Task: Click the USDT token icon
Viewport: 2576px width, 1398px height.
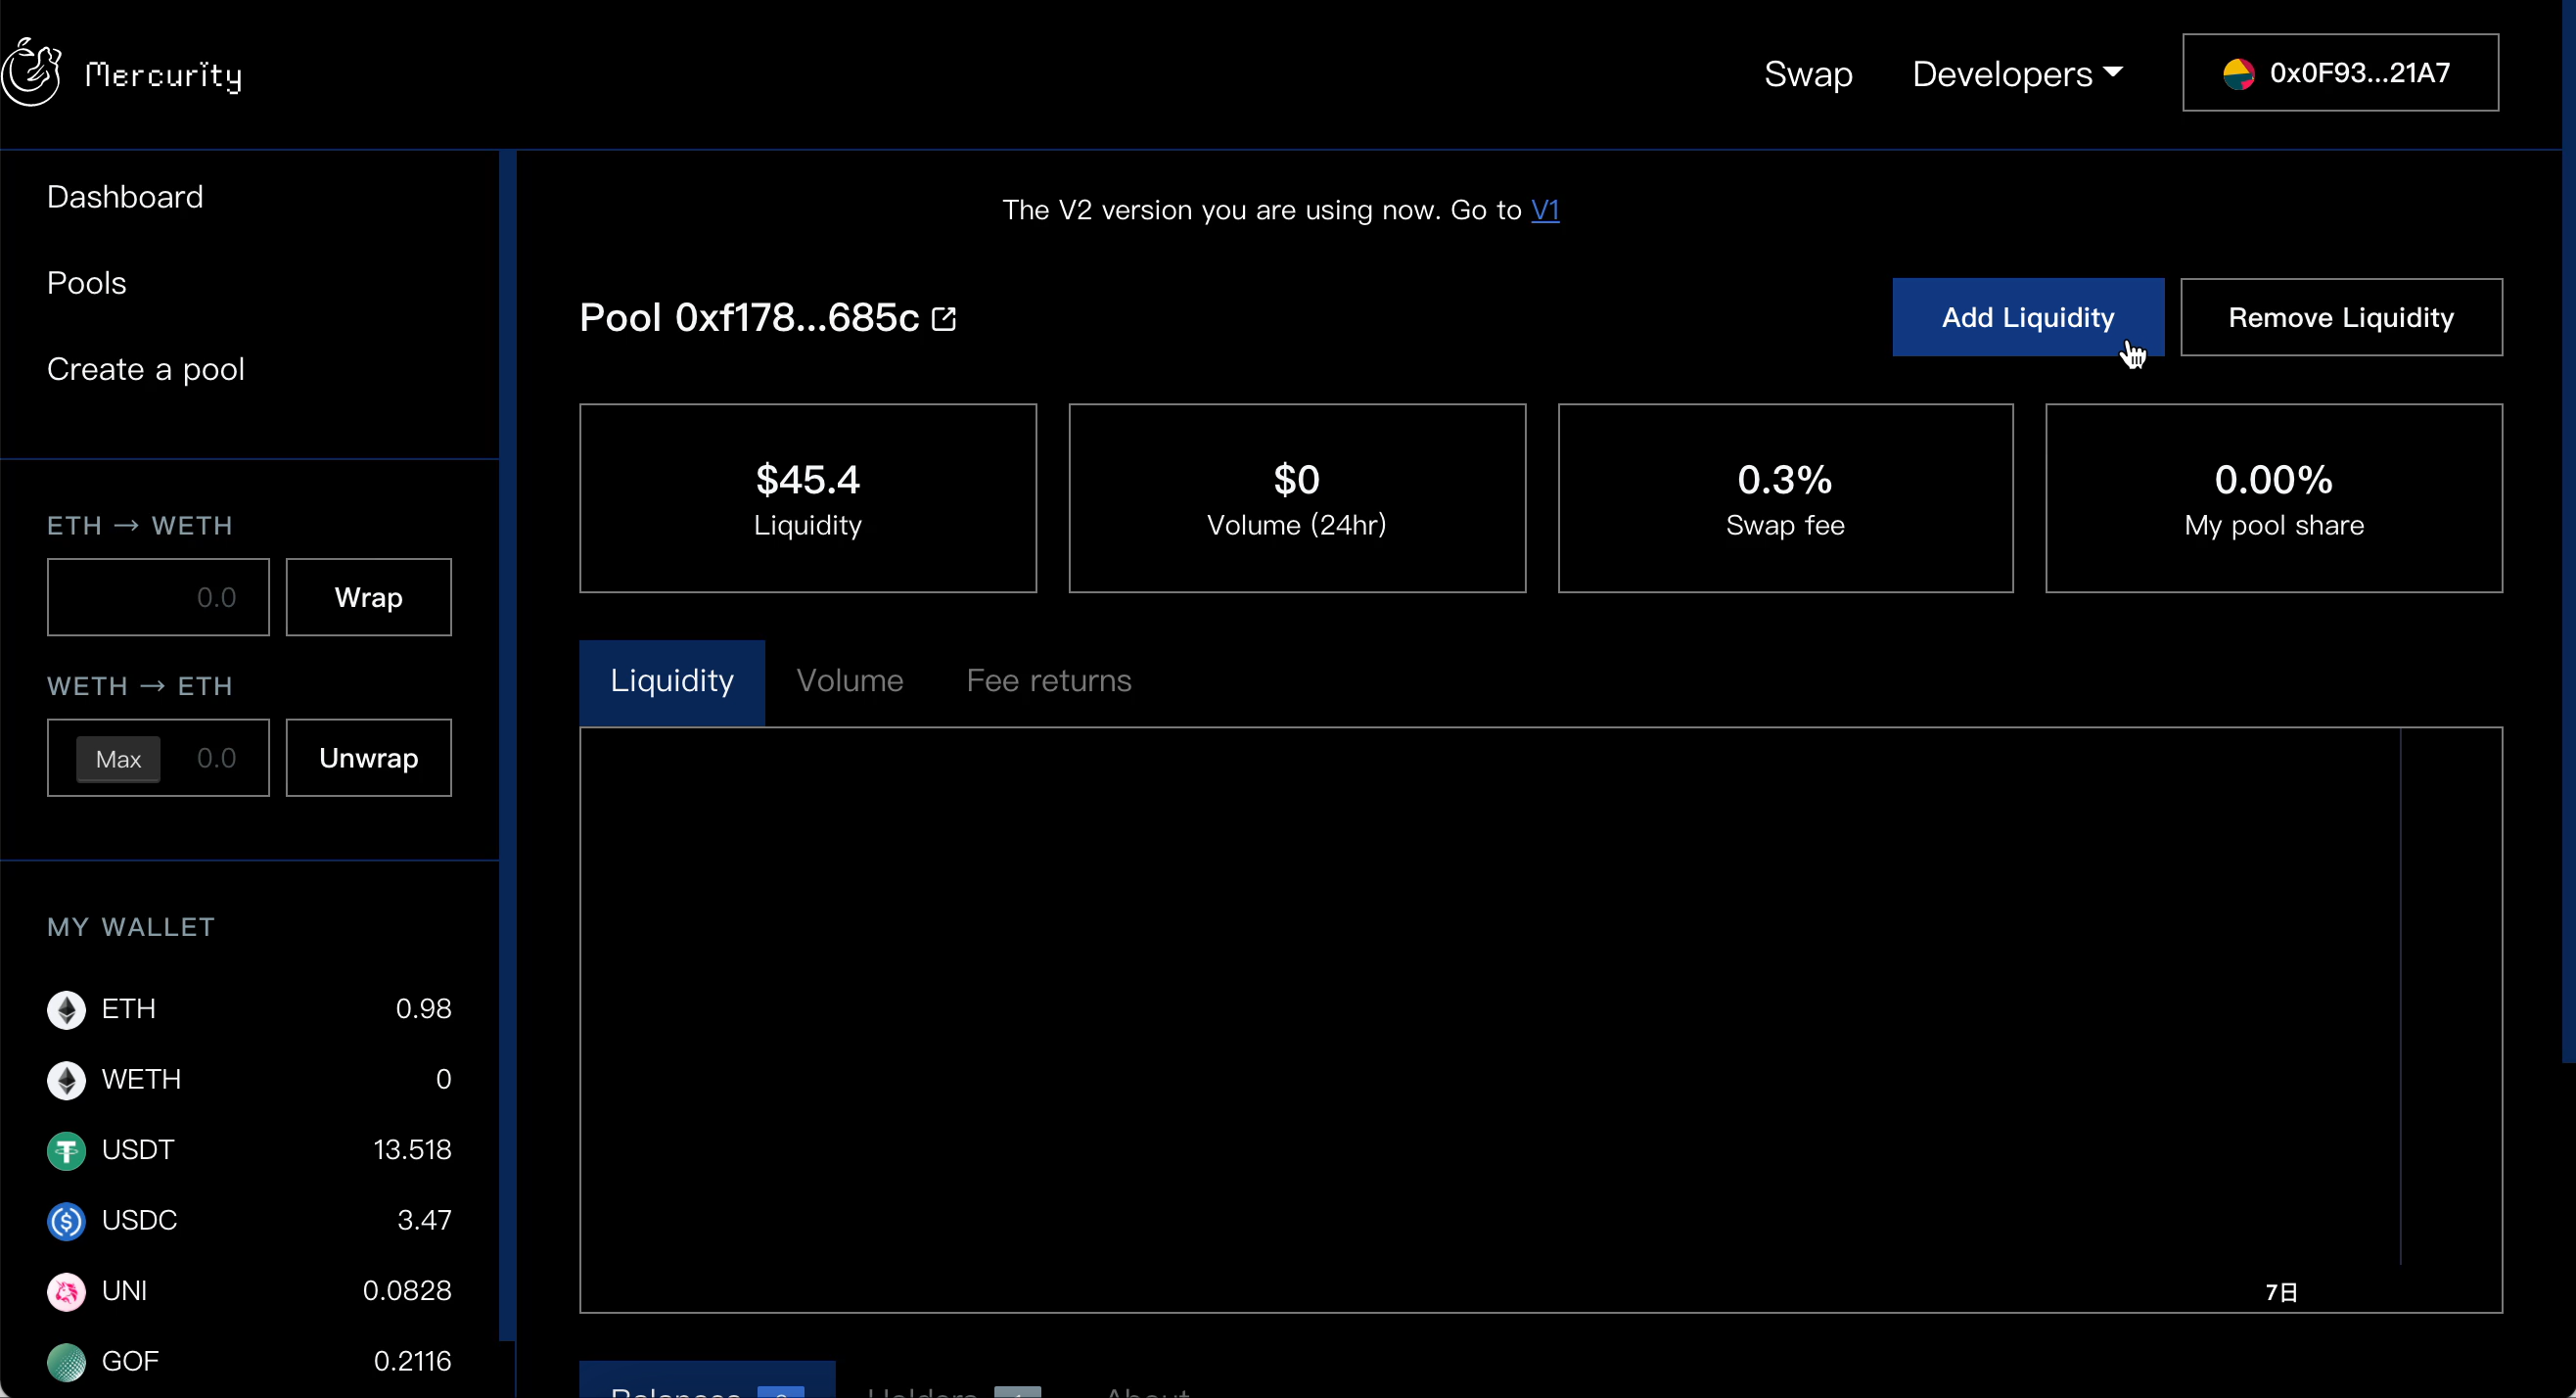Action: click(66, 1150)
